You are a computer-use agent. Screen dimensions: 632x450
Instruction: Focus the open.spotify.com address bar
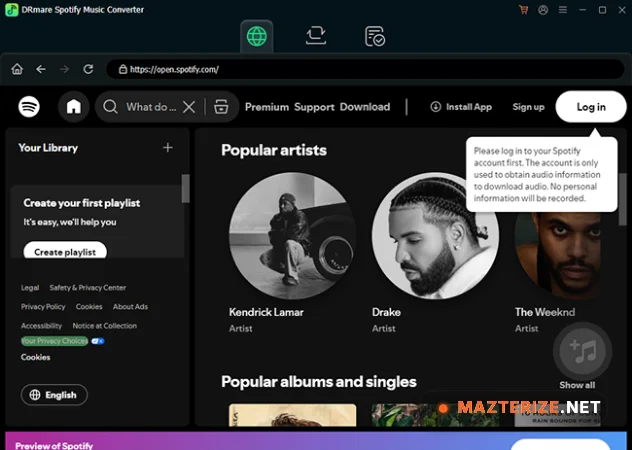pyautogui.click(x=365, y=69)
